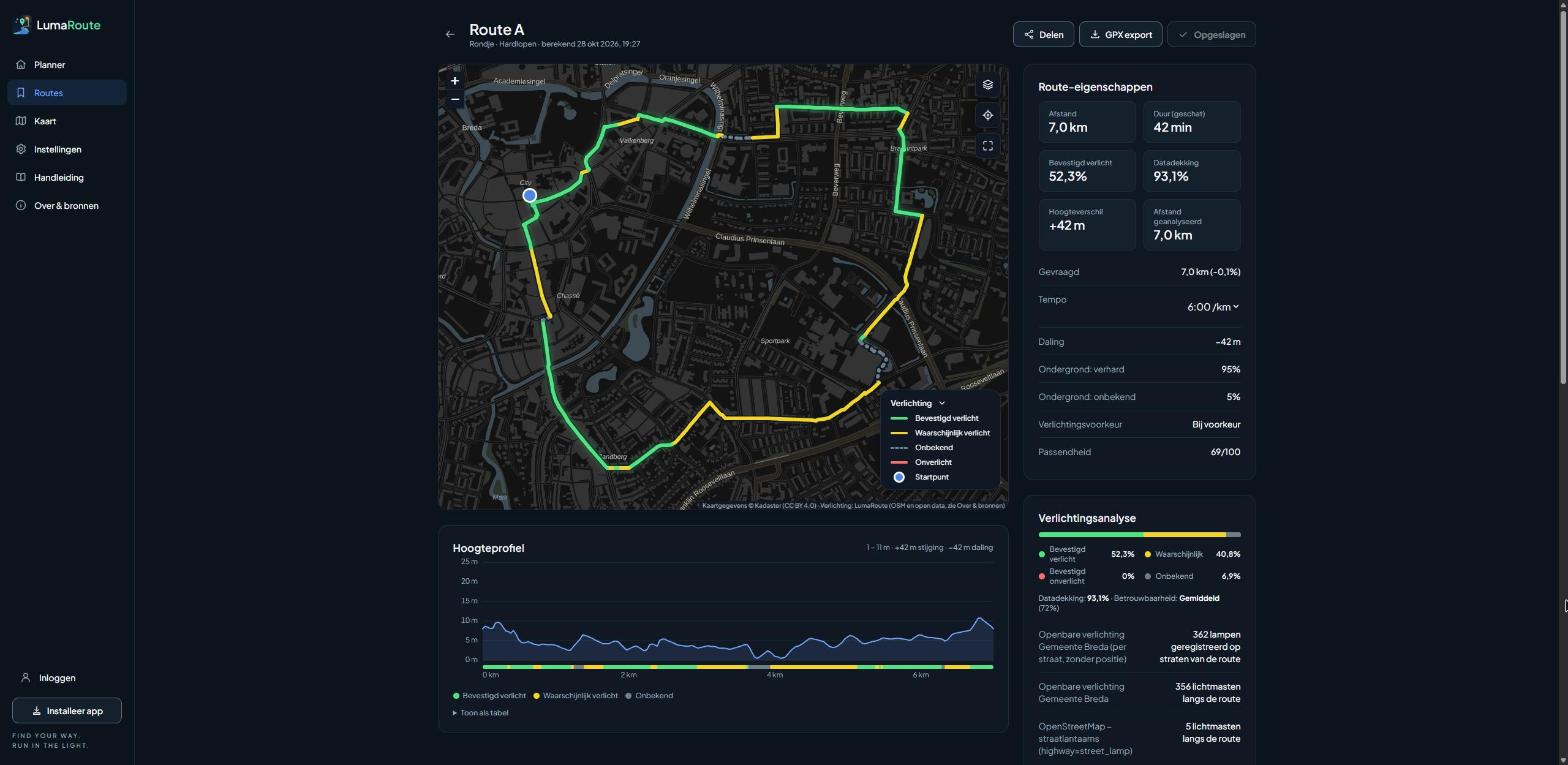1568x765 pixels.
Task: Click the blue start point marker on map
Action: point(530,196)
